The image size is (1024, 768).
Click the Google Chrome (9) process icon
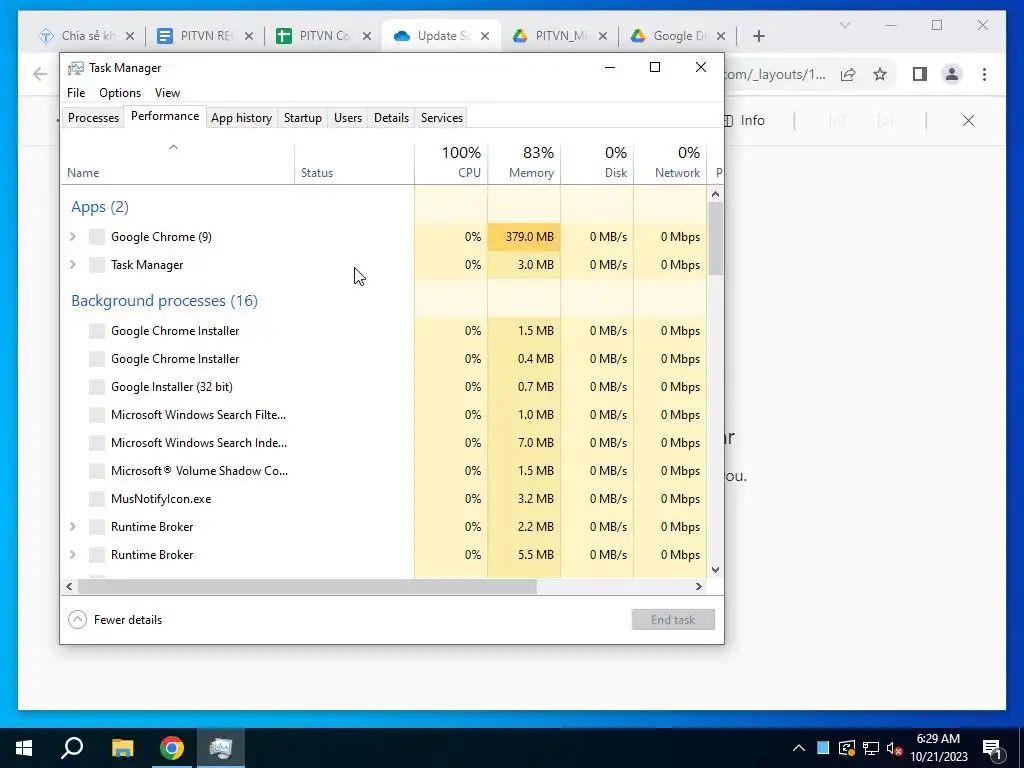click(x=97, y=236)
